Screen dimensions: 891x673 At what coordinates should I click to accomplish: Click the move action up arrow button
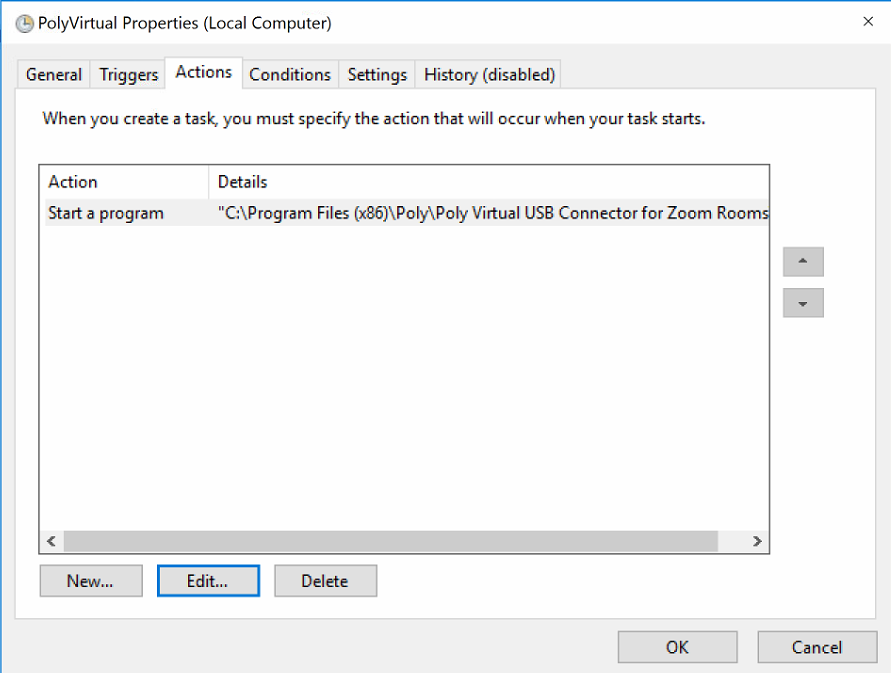(x=803, y=261)
